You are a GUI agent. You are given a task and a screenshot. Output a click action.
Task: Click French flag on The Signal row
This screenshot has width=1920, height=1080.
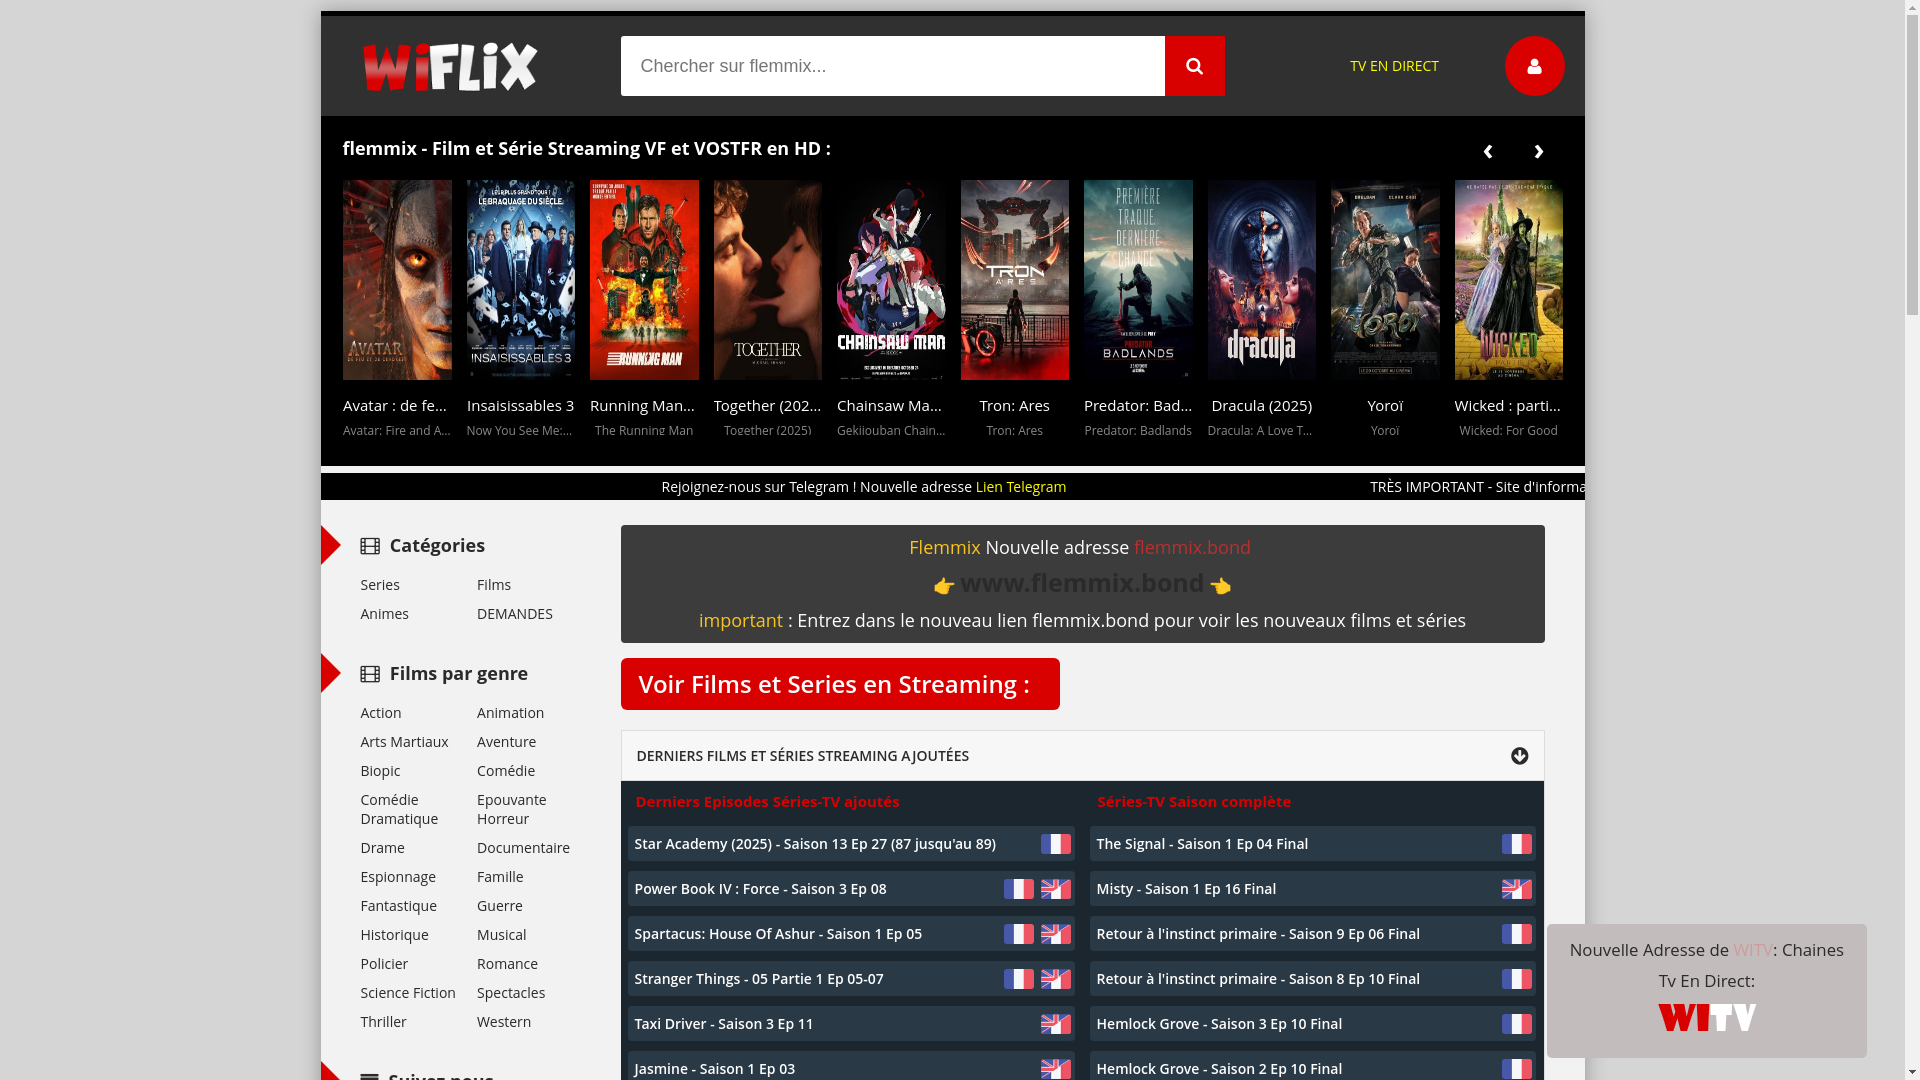[x=1516, y=844]
